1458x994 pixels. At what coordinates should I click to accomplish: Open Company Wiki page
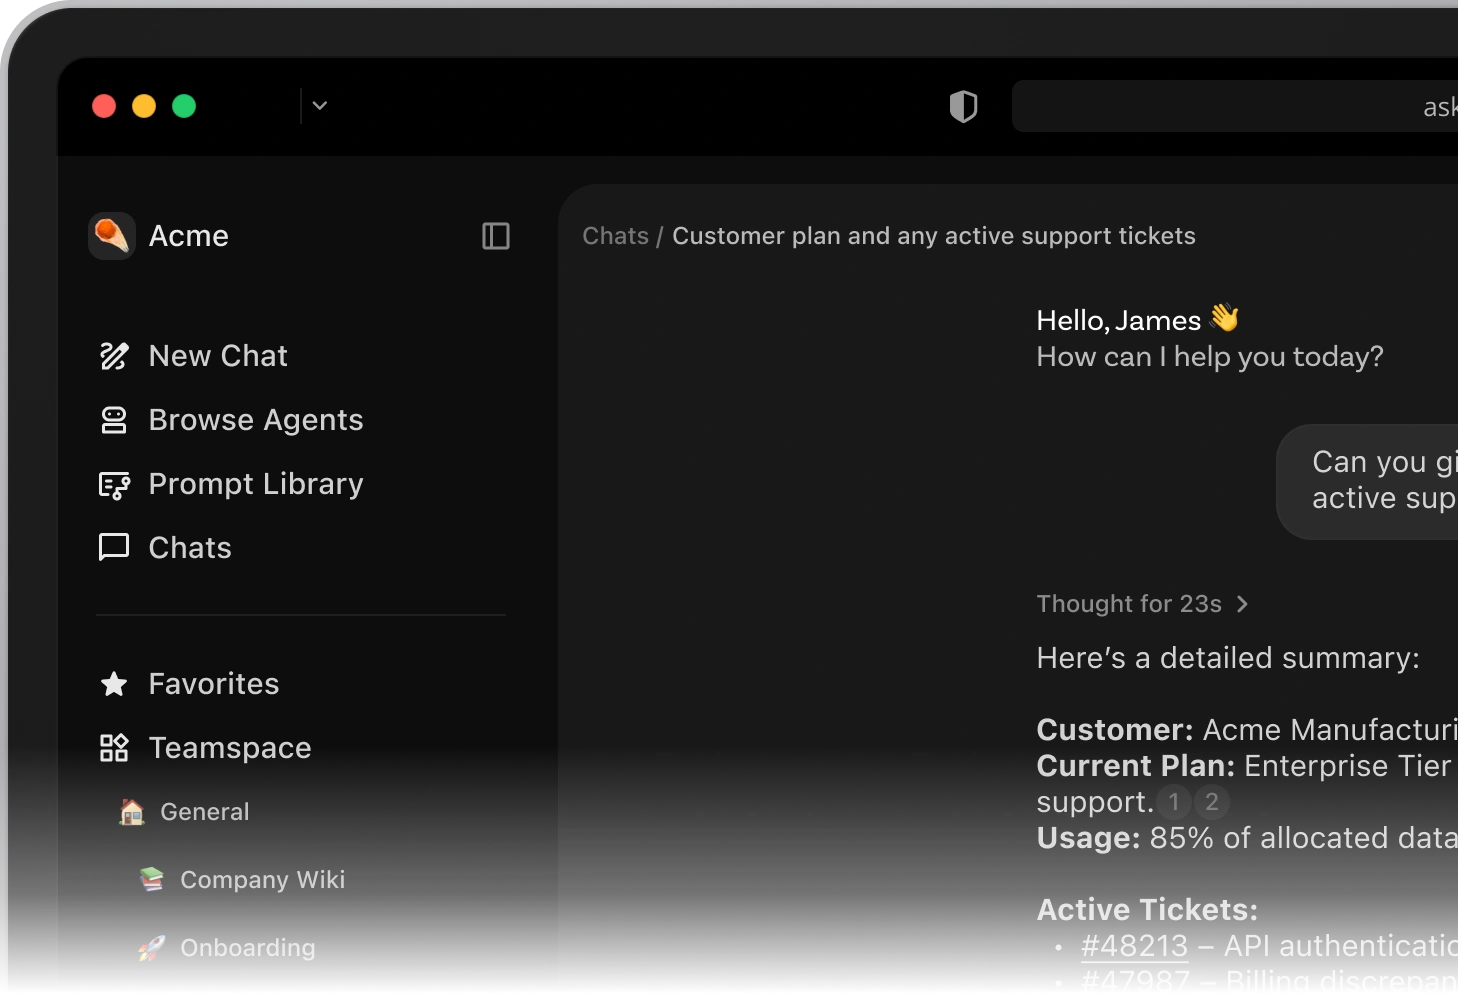click(x=263, y=880)
